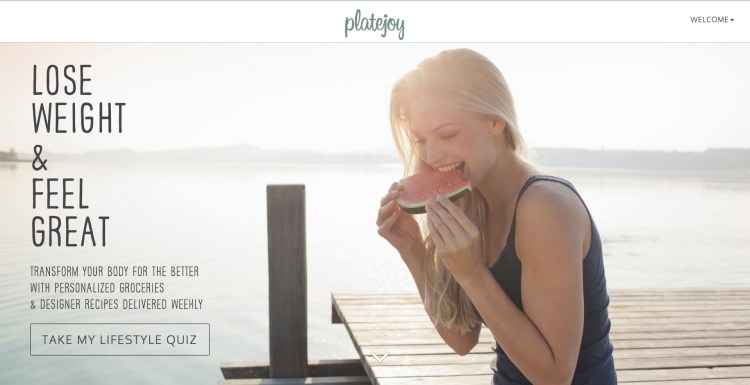Screen dimensions: 750x385
Task: Click the platejoy logo in header
Action: pyautogui.click(x=375, y=24)
